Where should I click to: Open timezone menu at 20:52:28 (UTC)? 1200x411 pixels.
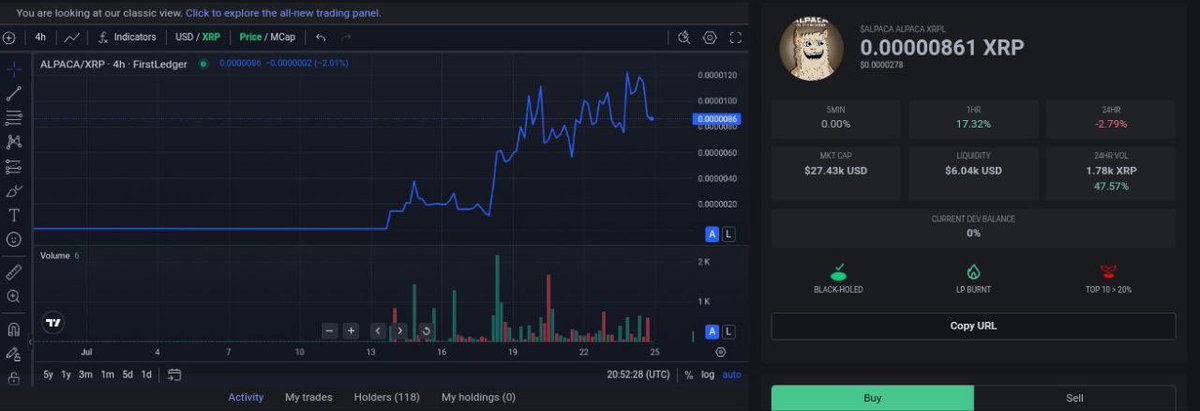(x=638, y=375)
